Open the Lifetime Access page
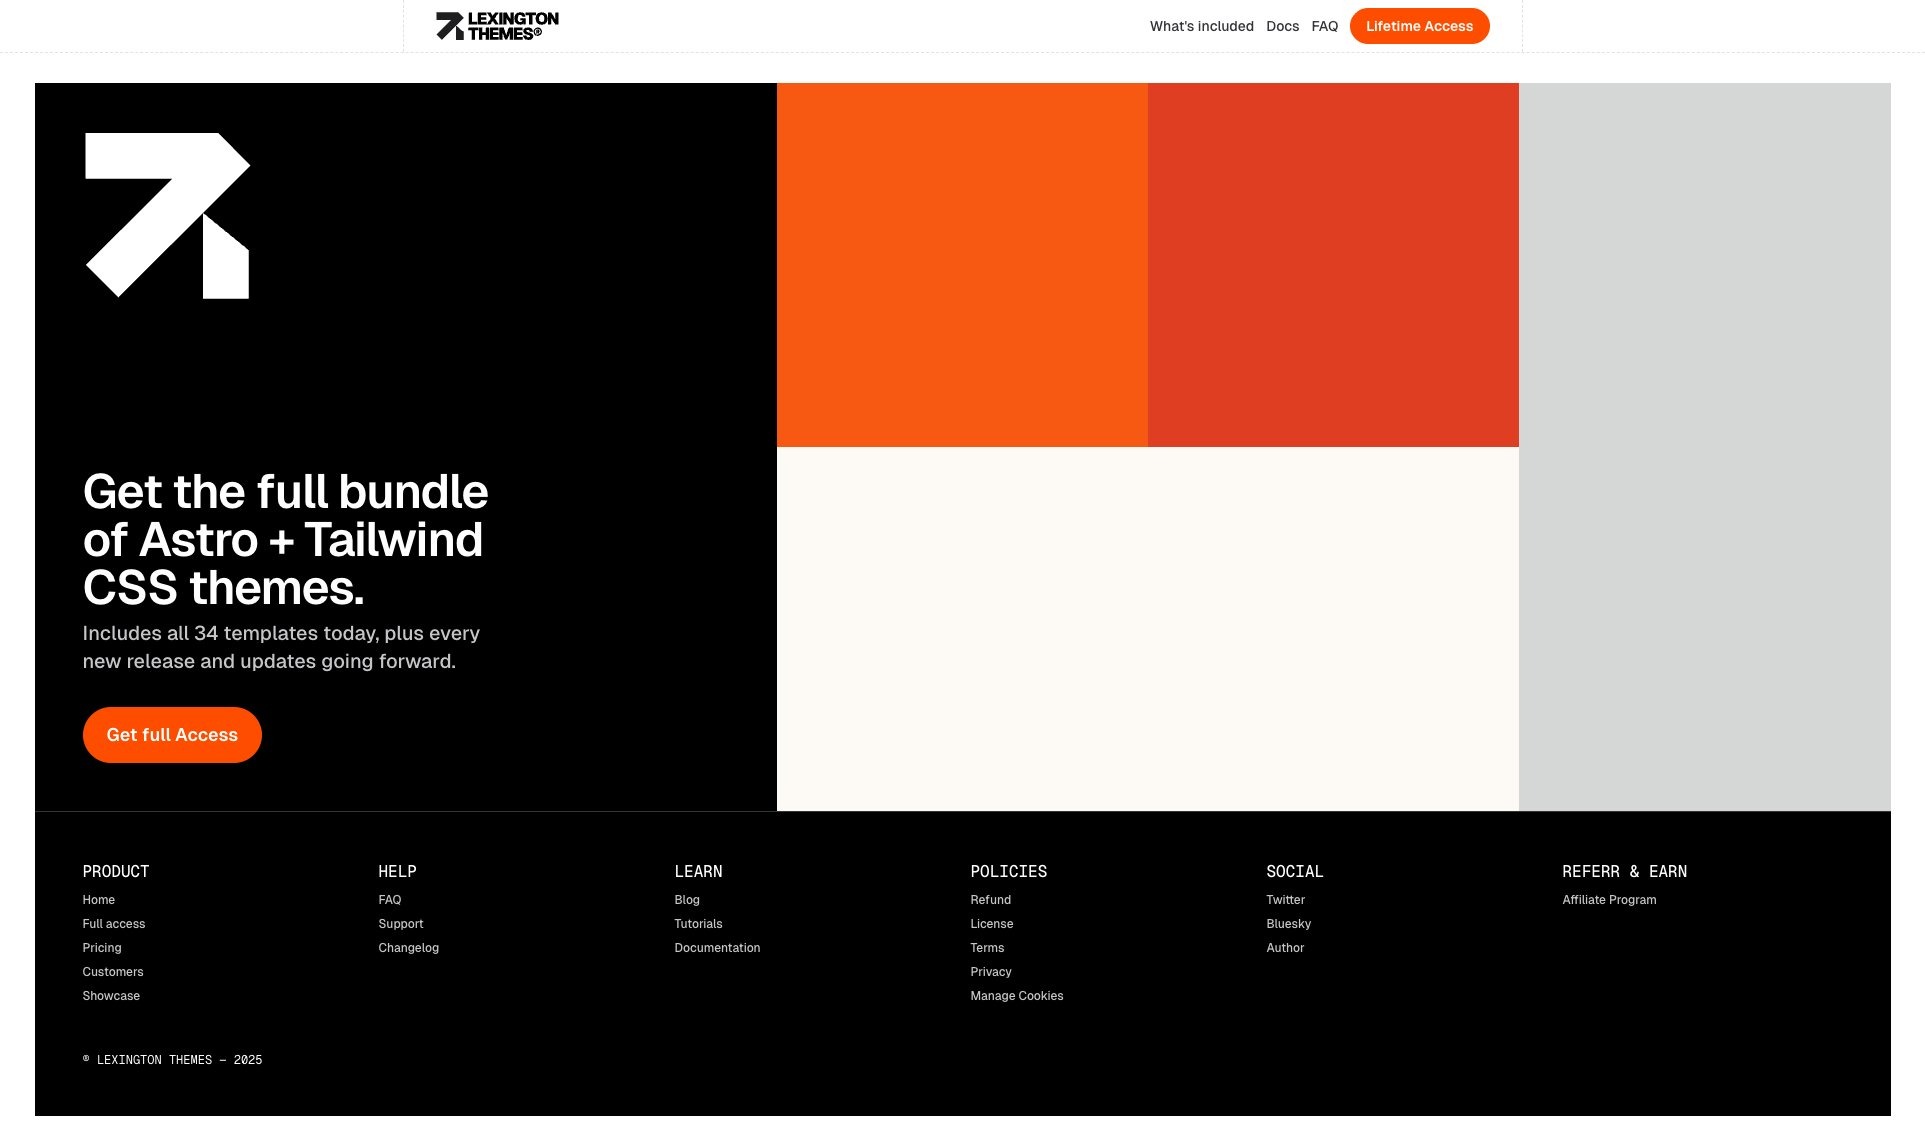 coord(1419,26)
